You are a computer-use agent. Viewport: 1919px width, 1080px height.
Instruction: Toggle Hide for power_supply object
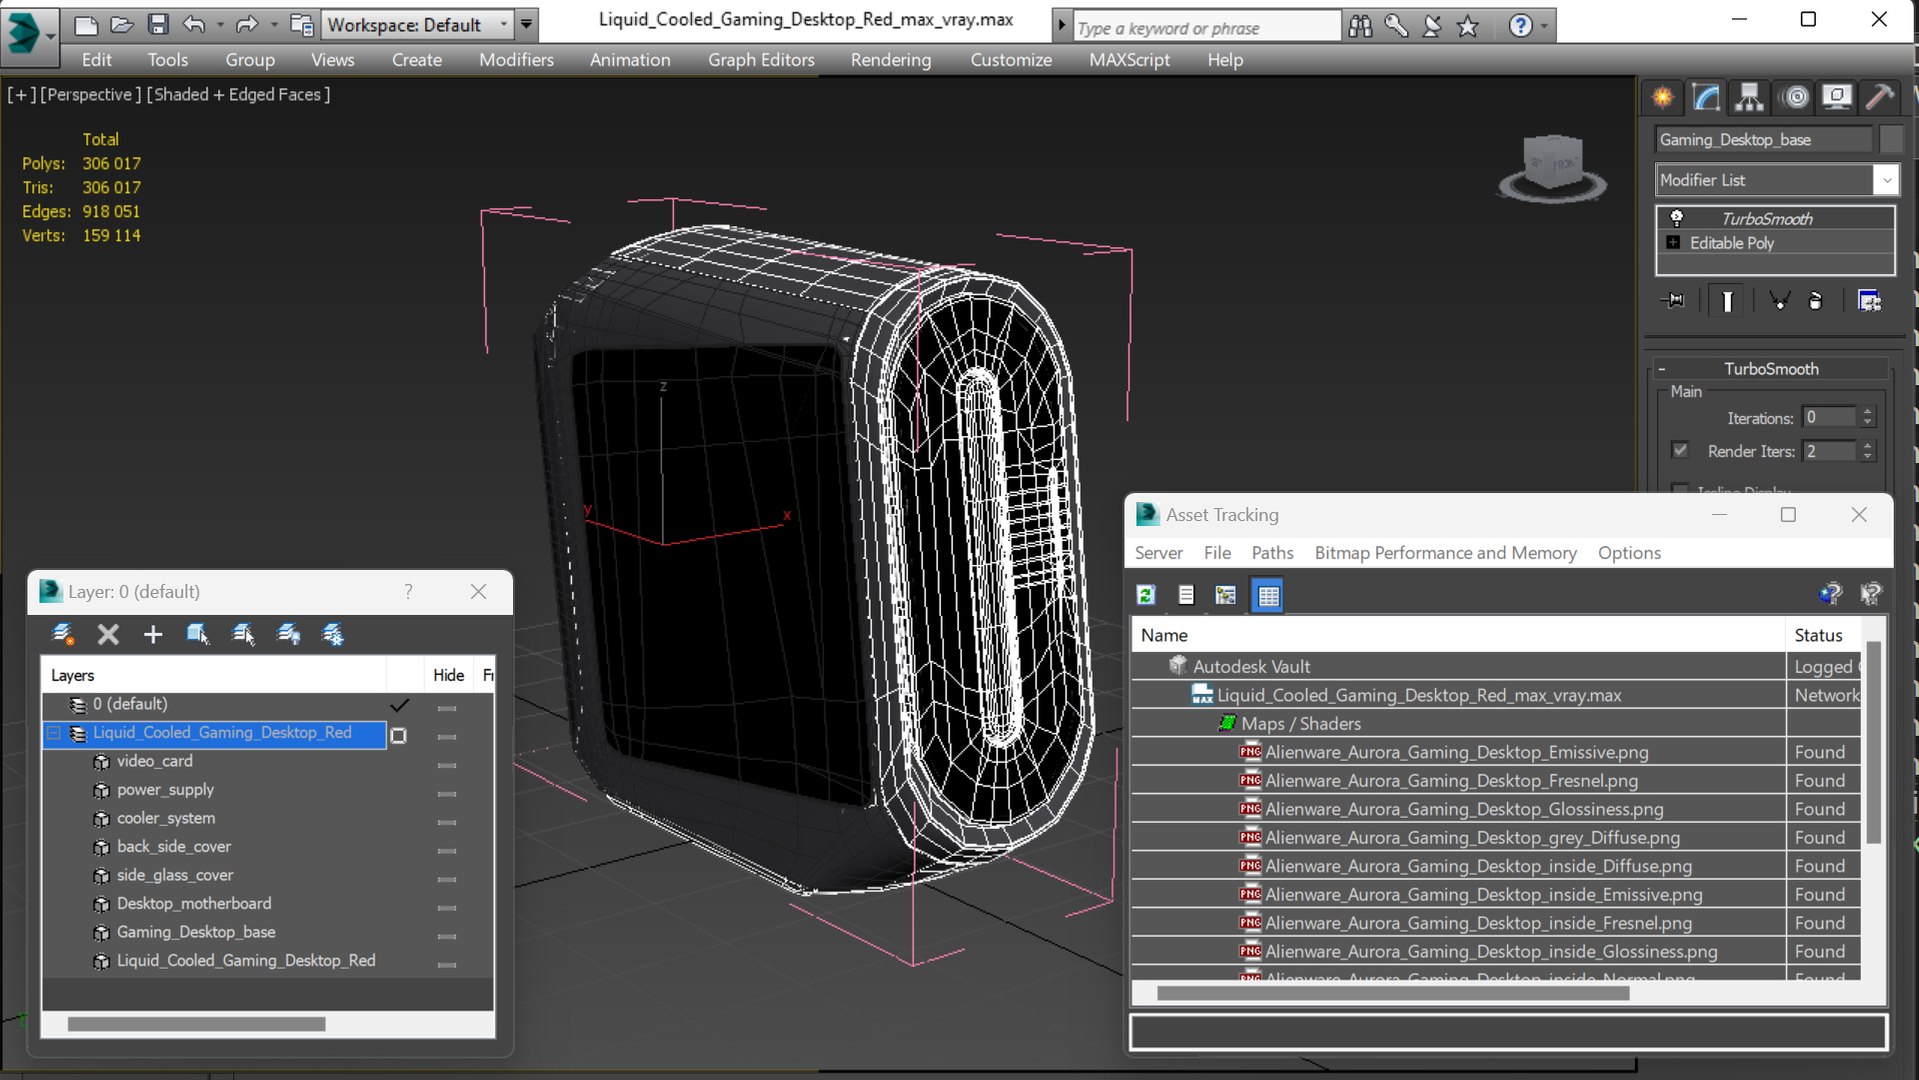pyautogui.click(x=447, y=794)
